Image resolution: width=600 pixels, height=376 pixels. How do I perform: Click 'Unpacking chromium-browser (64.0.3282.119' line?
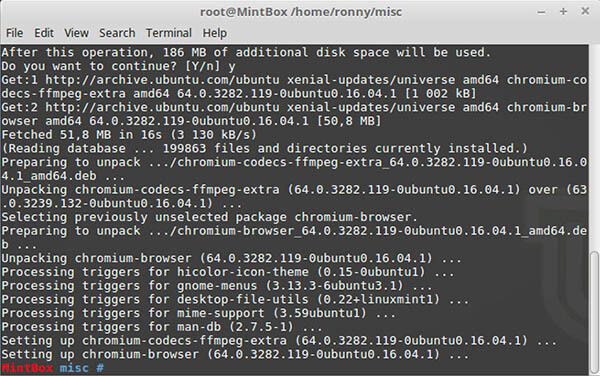(232, 258)
